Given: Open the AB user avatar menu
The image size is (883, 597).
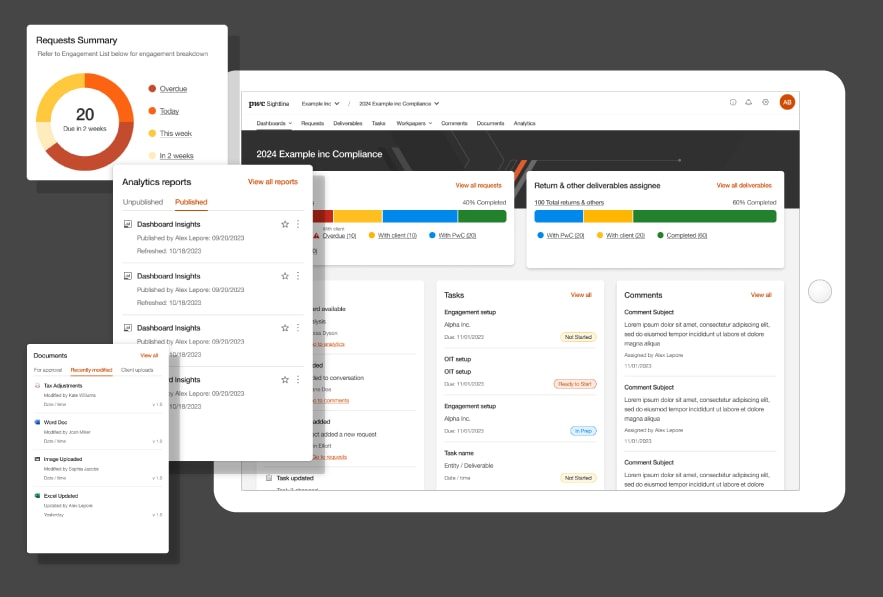Looking at the screenshot, I should point(787,102).
